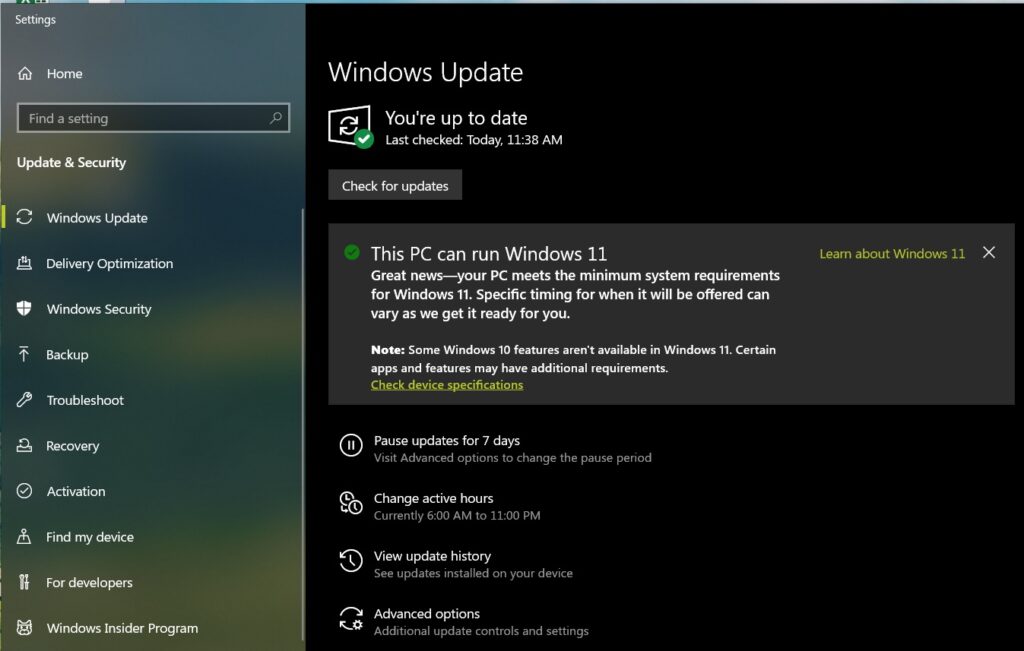Click 'See updates installed on your device' text
This screenshot has width=1024, height=651.
(x=473, y=573)
